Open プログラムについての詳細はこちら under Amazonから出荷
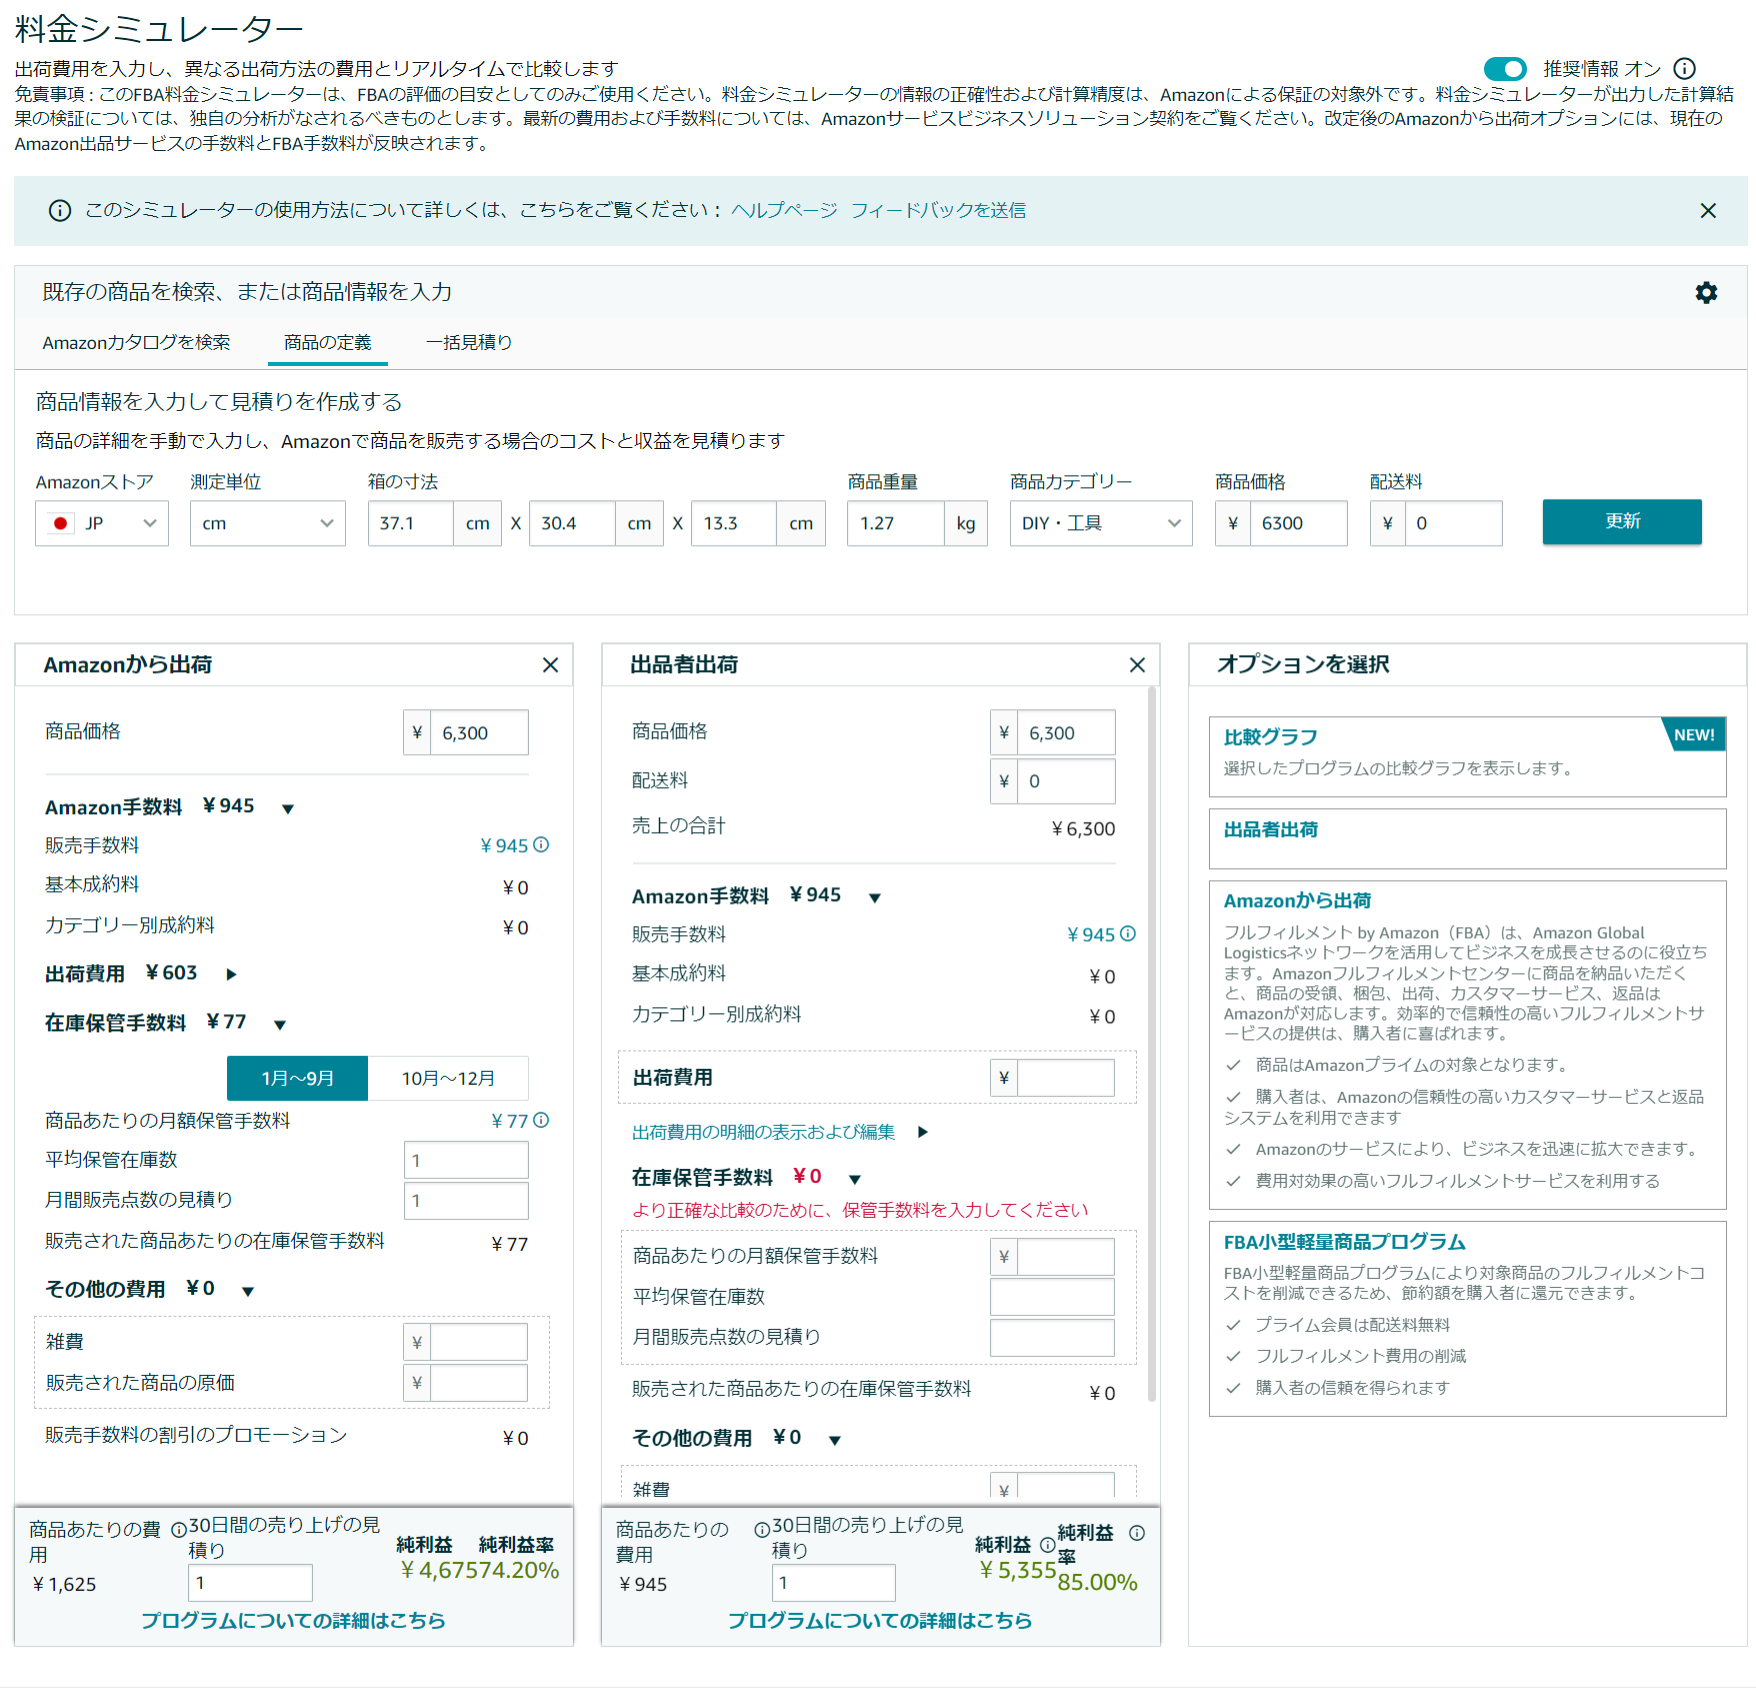The height and width of the screenshot is (1696, 1756). 293,1620
